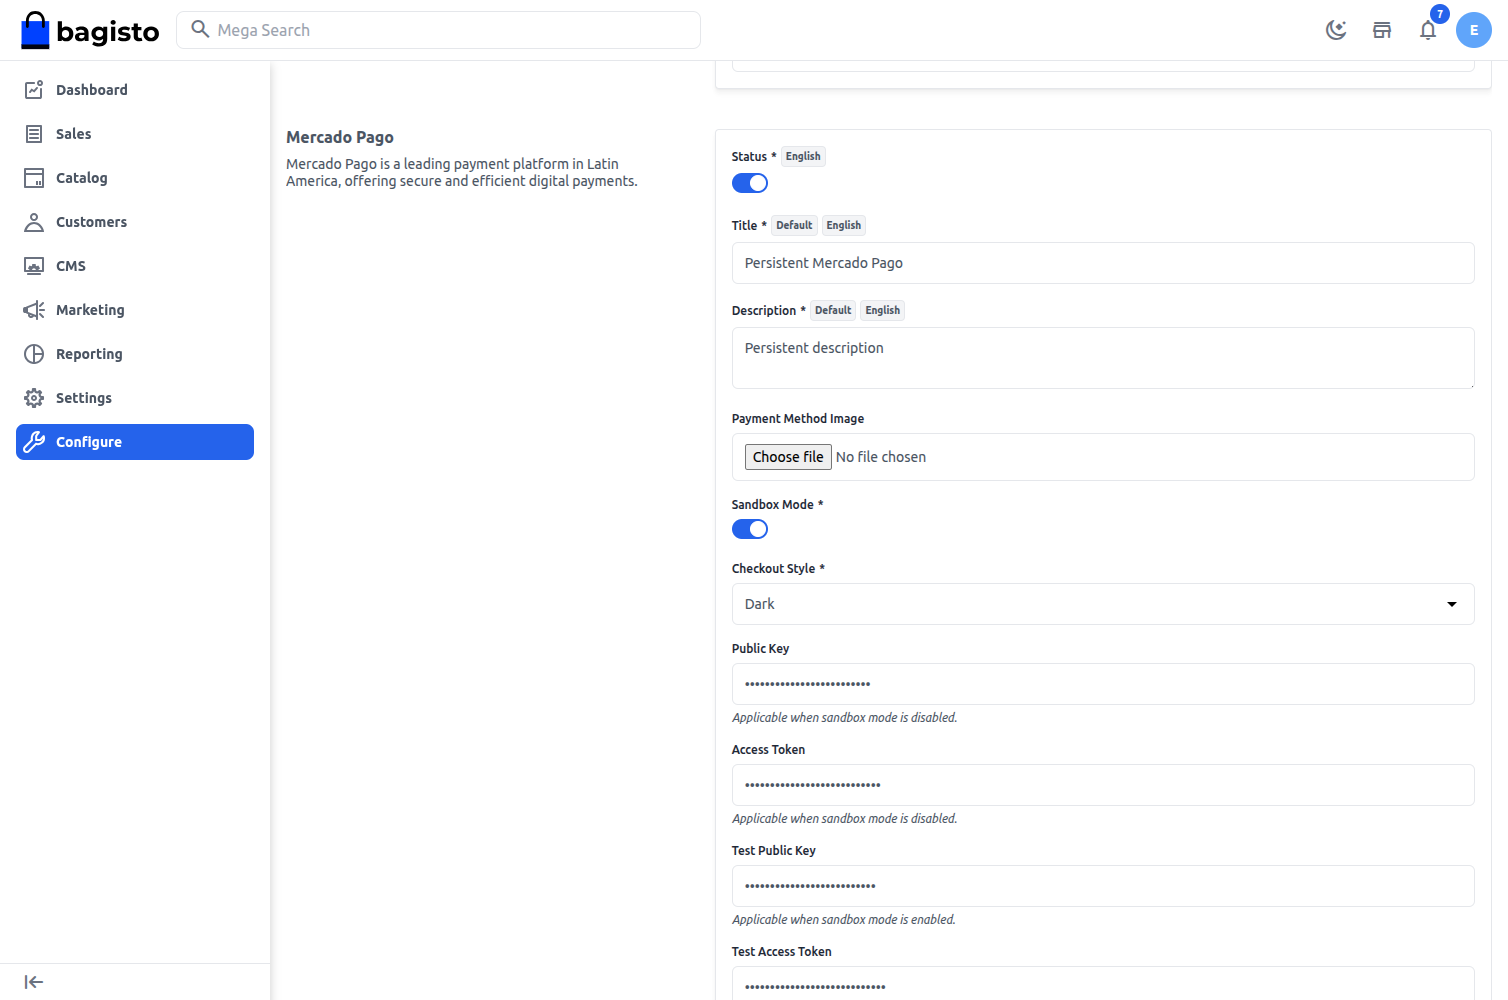The width and height of the screenshot is (1508, 1000).
Task: Click the Reporting chart icon
Action: click(x=34, y=354)
